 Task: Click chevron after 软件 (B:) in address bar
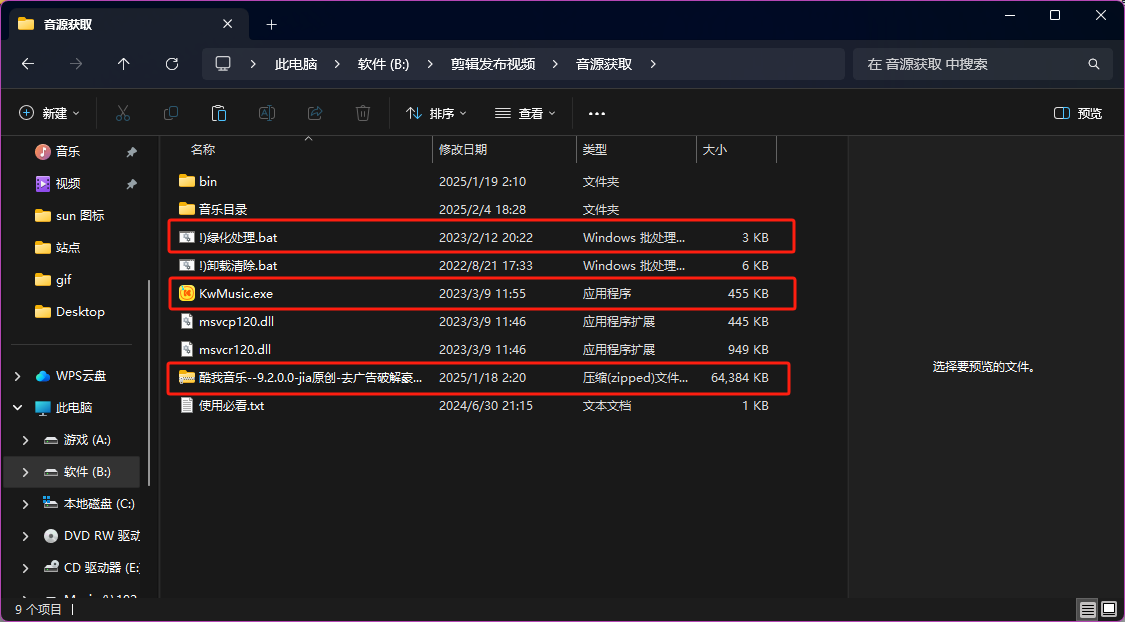coord(430,64)
